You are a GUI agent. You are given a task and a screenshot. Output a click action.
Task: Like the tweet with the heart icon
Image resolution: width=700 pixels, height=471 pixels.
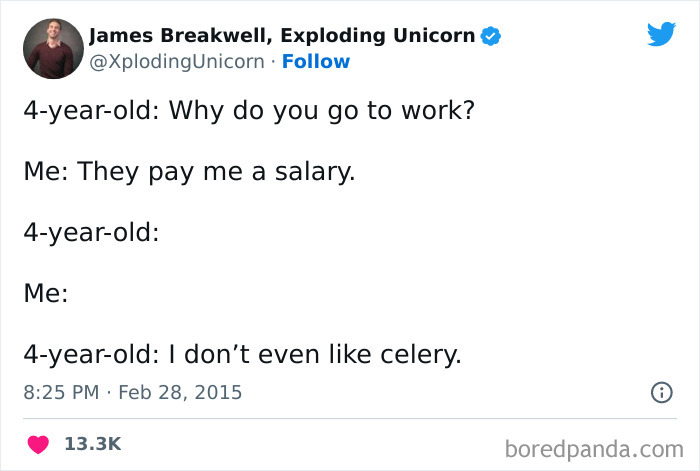coord(39,443)
